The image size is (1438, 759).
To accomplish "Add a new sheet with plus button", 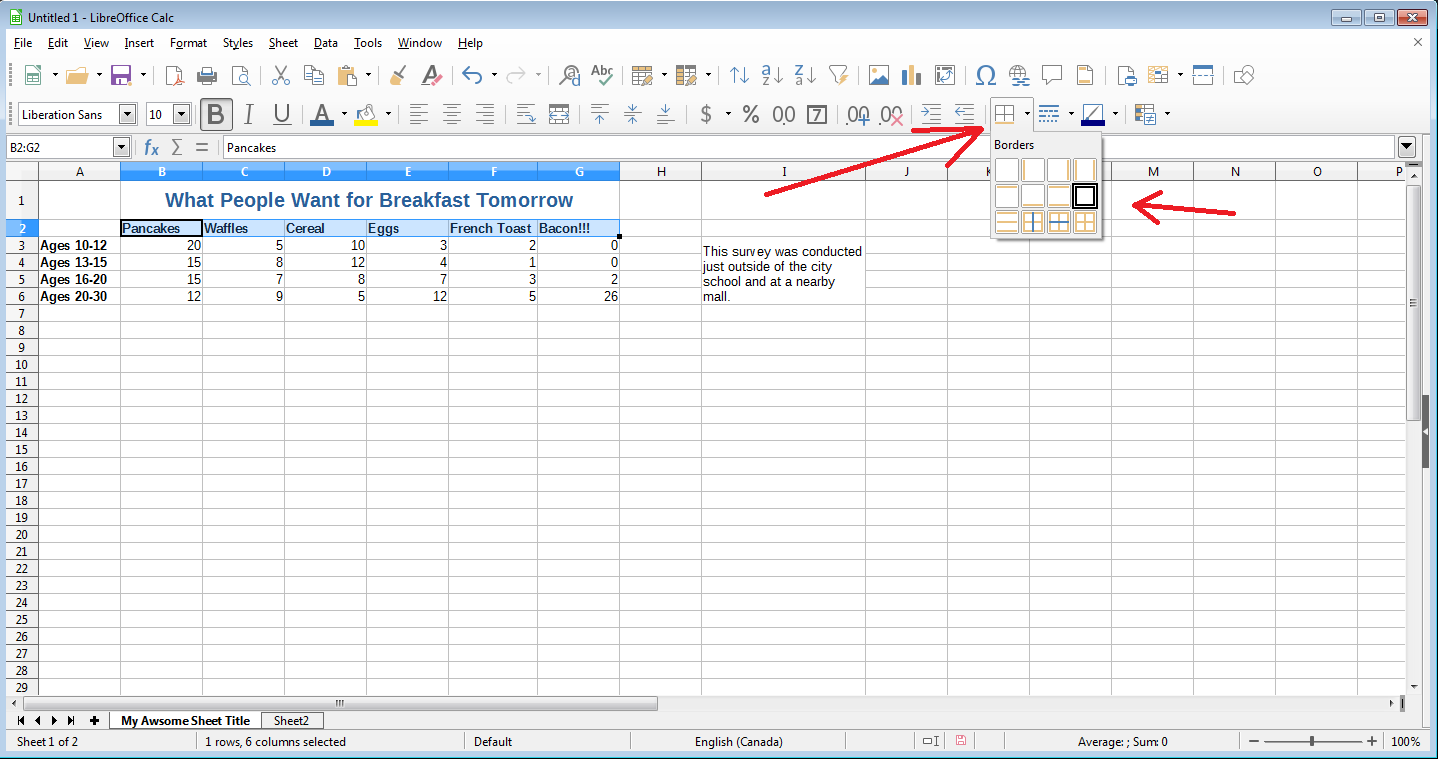I will point(94,720).
